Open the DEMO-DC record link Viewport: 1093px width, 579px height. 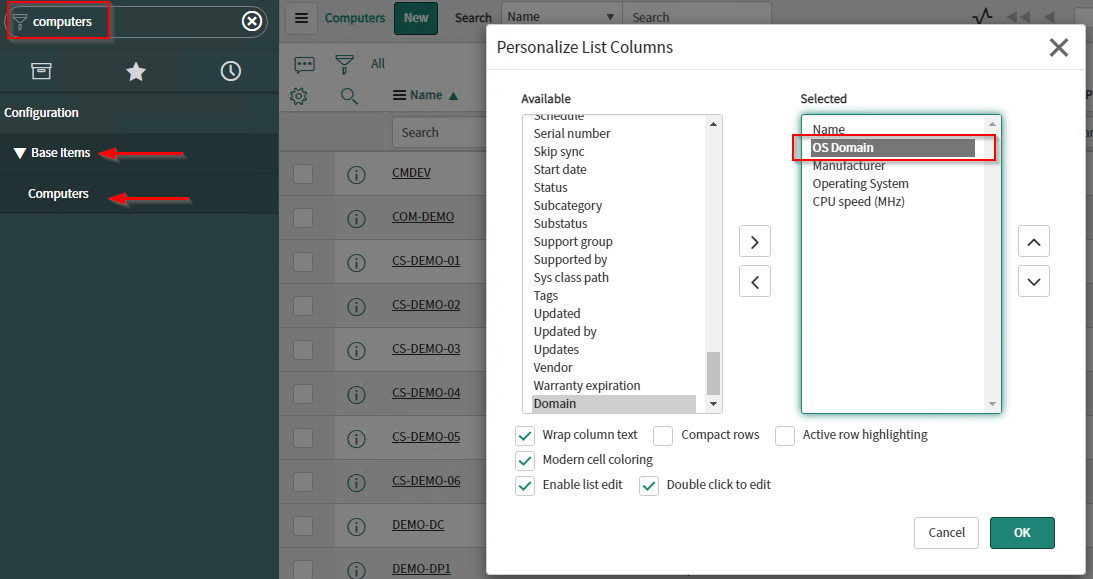point(418,525)
